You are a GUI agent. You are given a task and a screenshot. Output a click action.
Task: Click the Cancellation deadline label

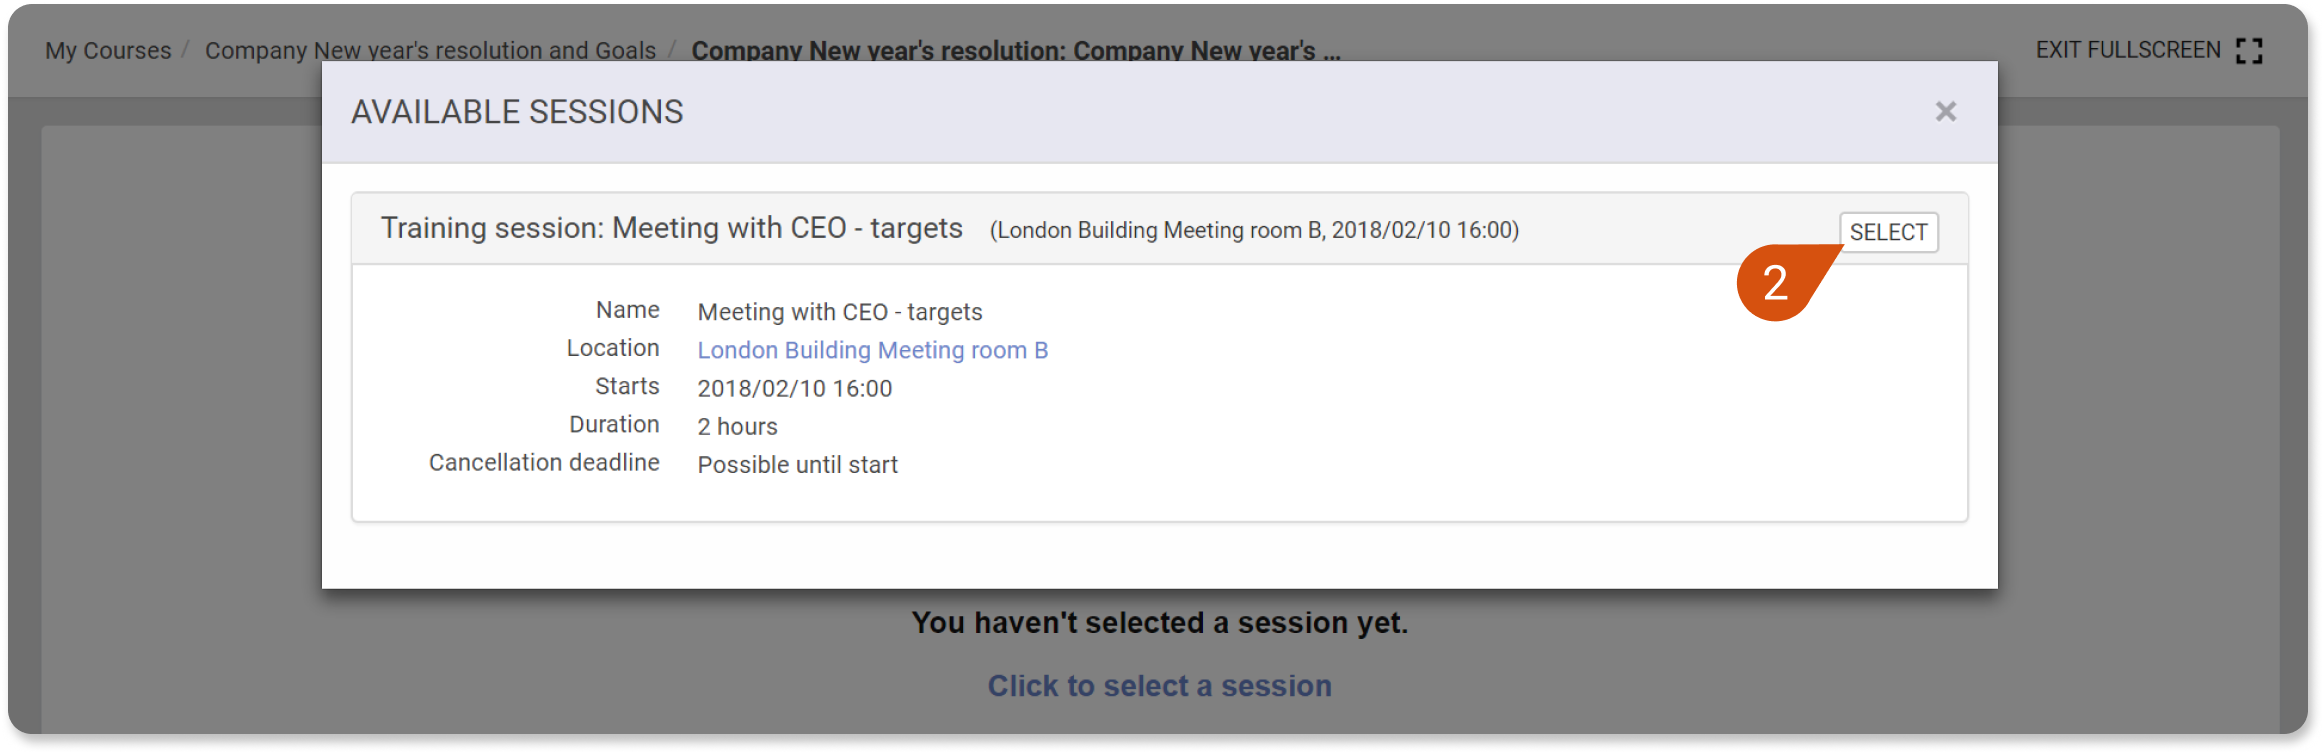[x=544, y=462]
